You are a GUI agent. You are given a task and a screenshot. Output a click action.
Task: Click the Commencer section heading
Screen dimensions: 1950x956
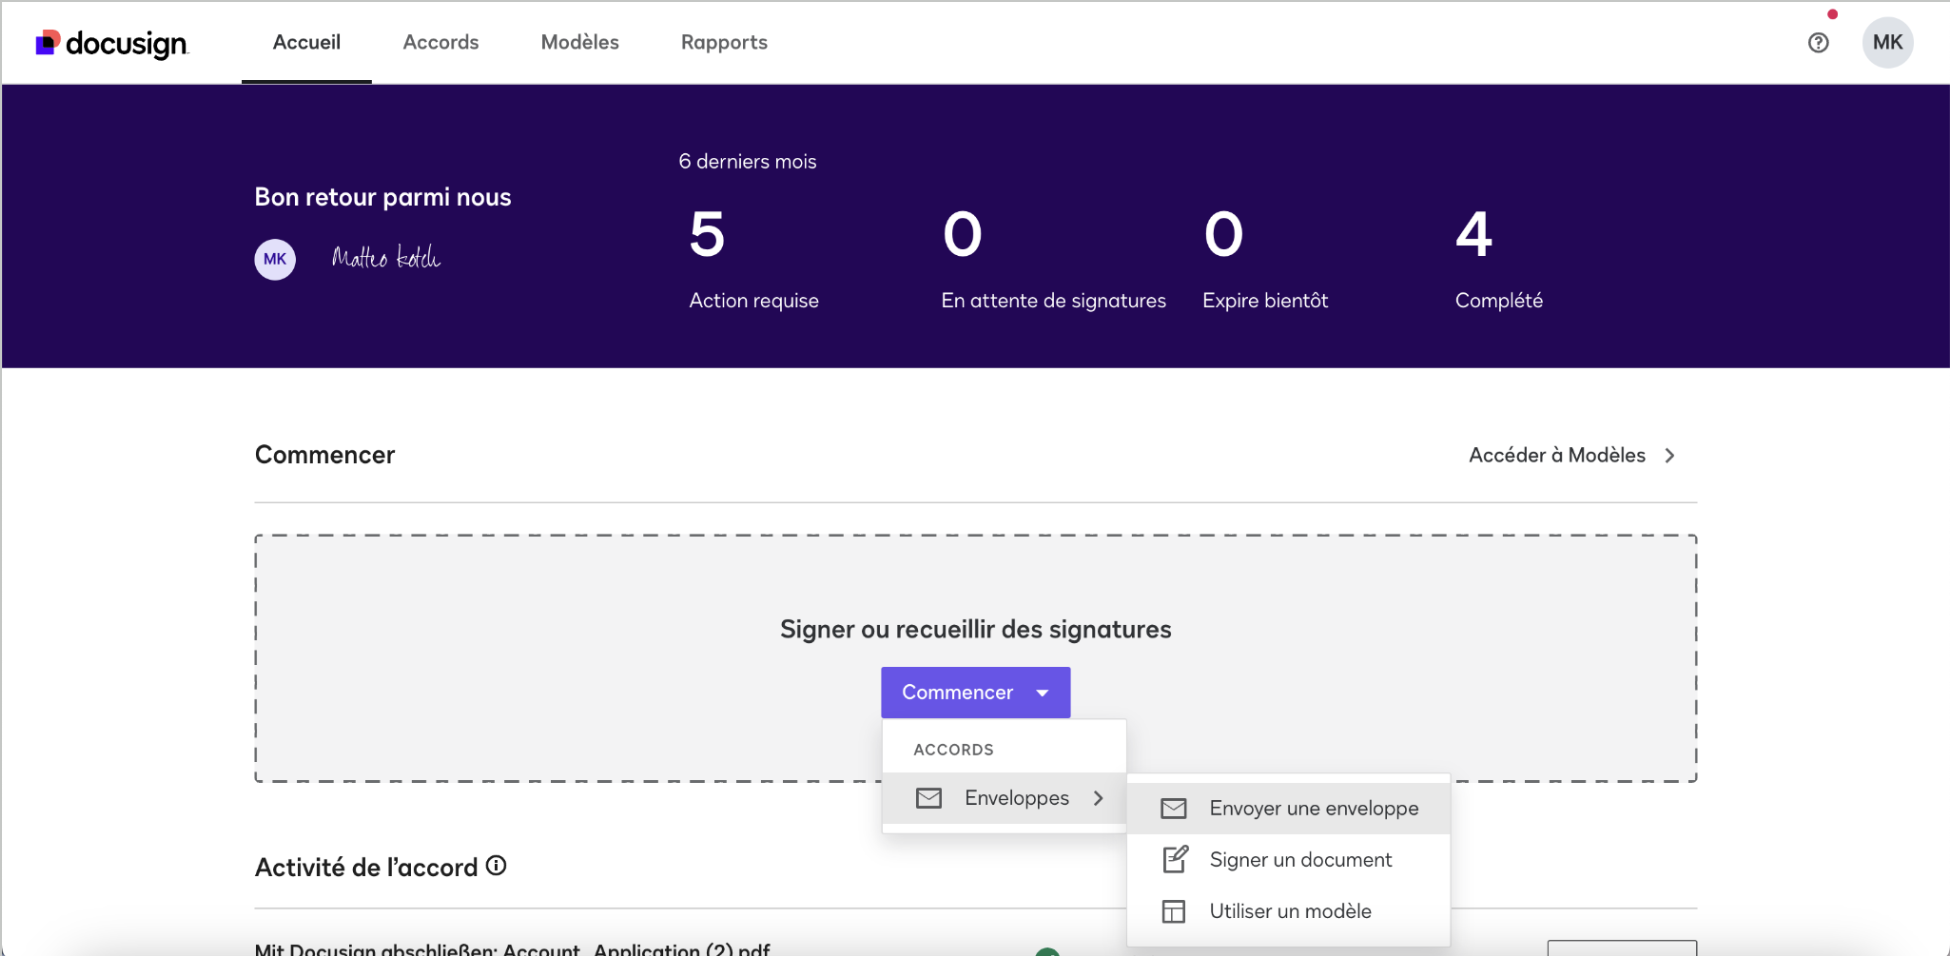click(325, 455)
